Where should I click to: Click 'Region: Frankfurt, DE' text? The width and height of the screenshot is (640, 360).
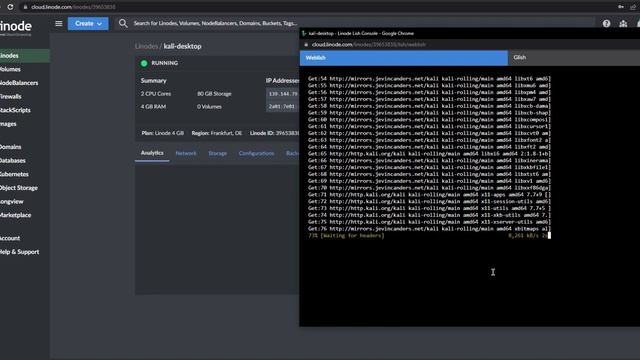[217, 133]
